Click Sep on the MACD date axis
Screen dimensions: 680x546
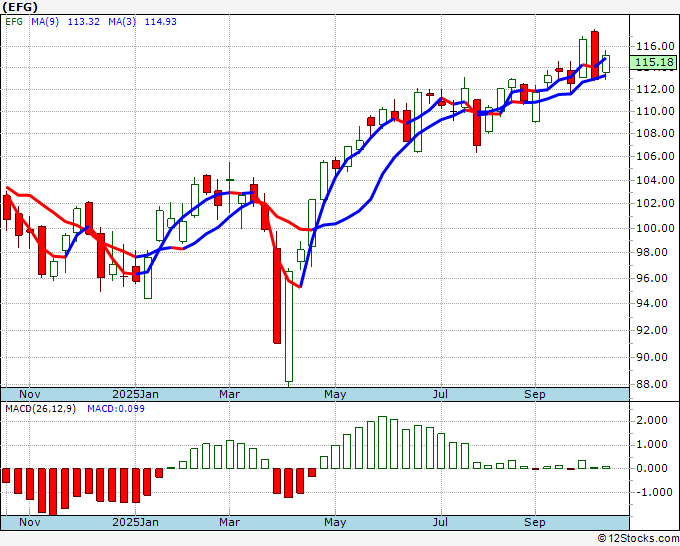click(534, 522)
